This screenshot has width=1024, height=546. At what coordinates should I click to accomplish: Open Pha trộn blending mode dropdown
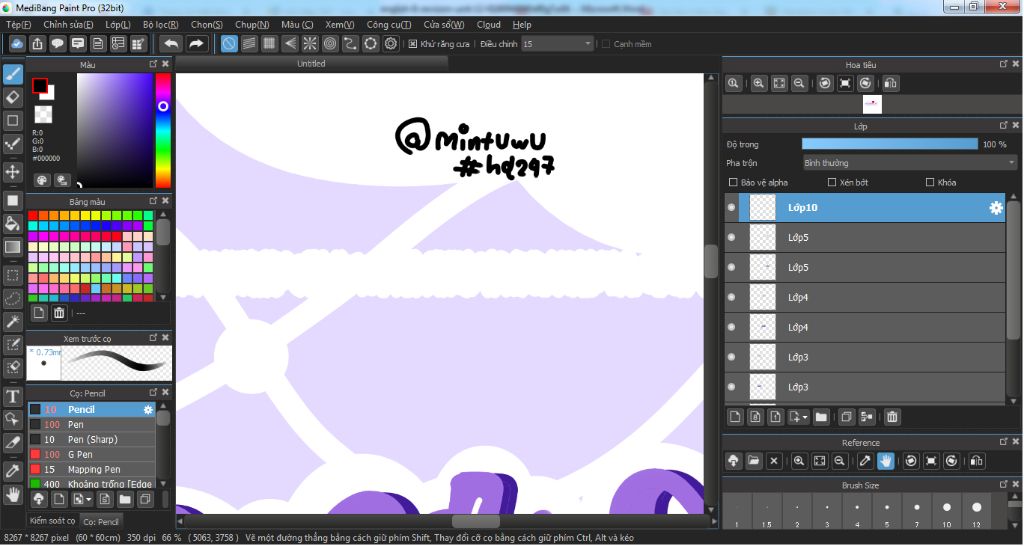[x=910, y=163]
